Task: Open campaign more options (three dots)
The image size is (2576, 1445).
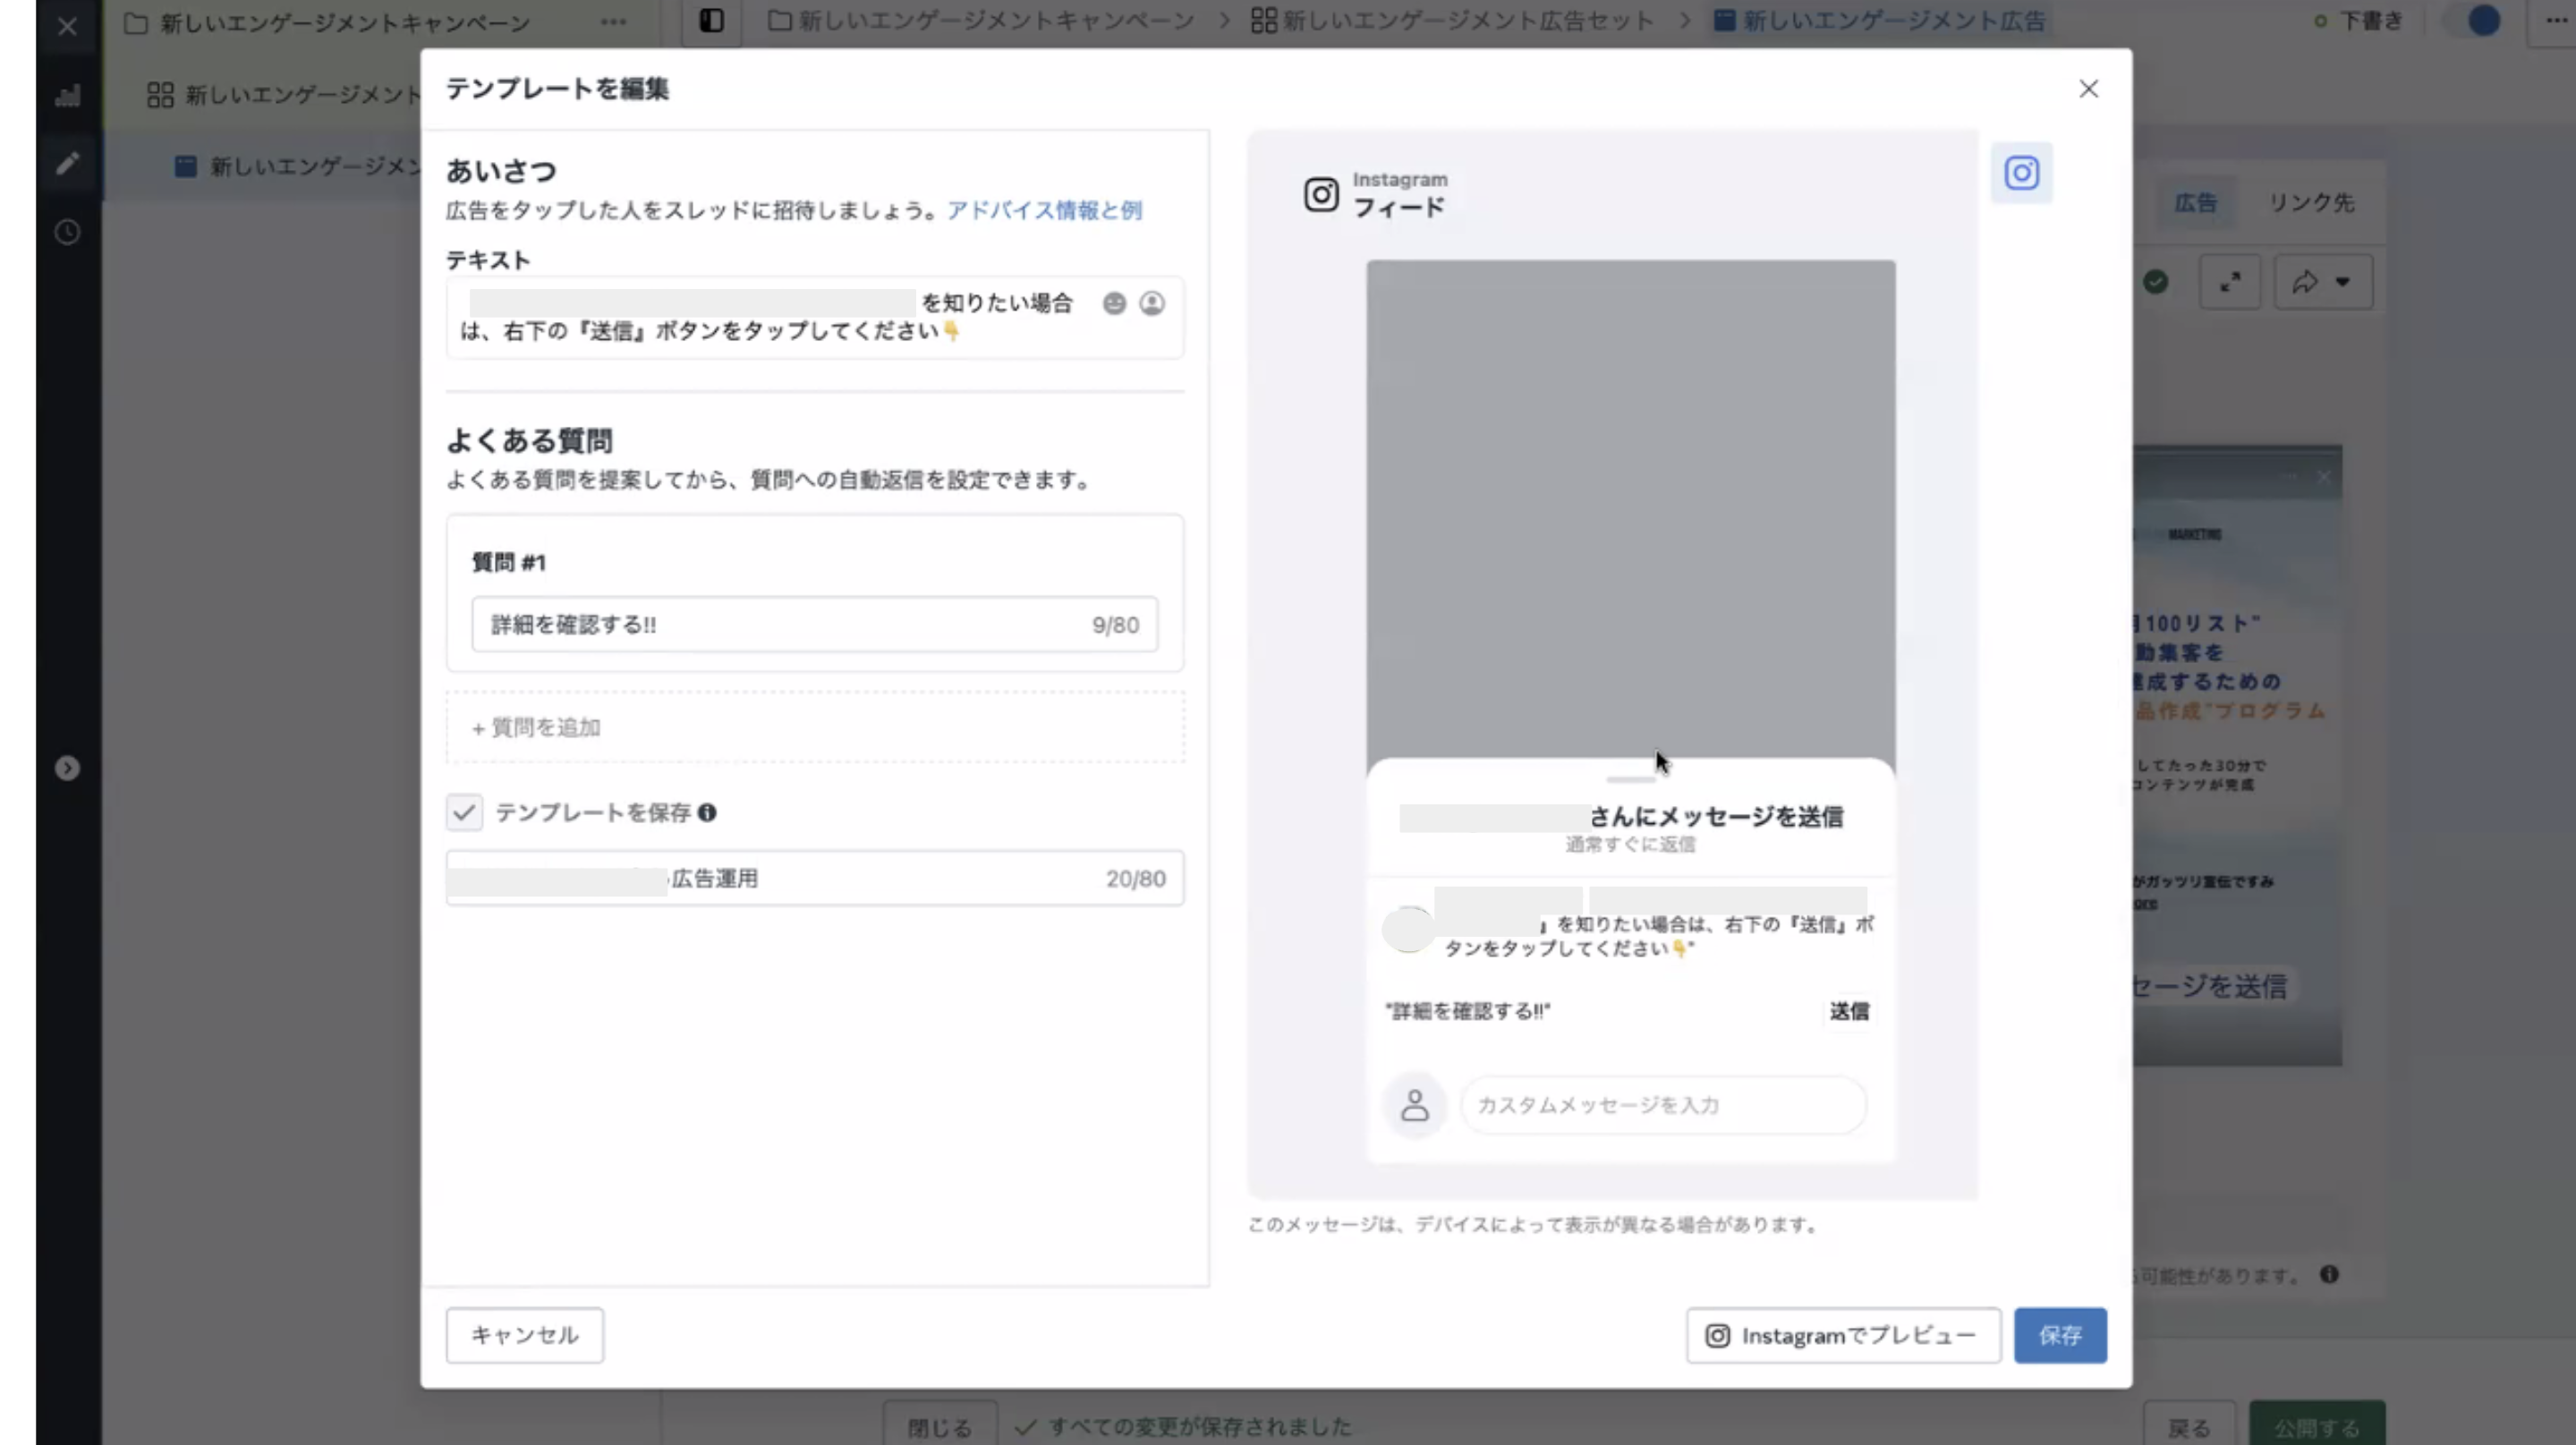Action: tap(613, 22)
